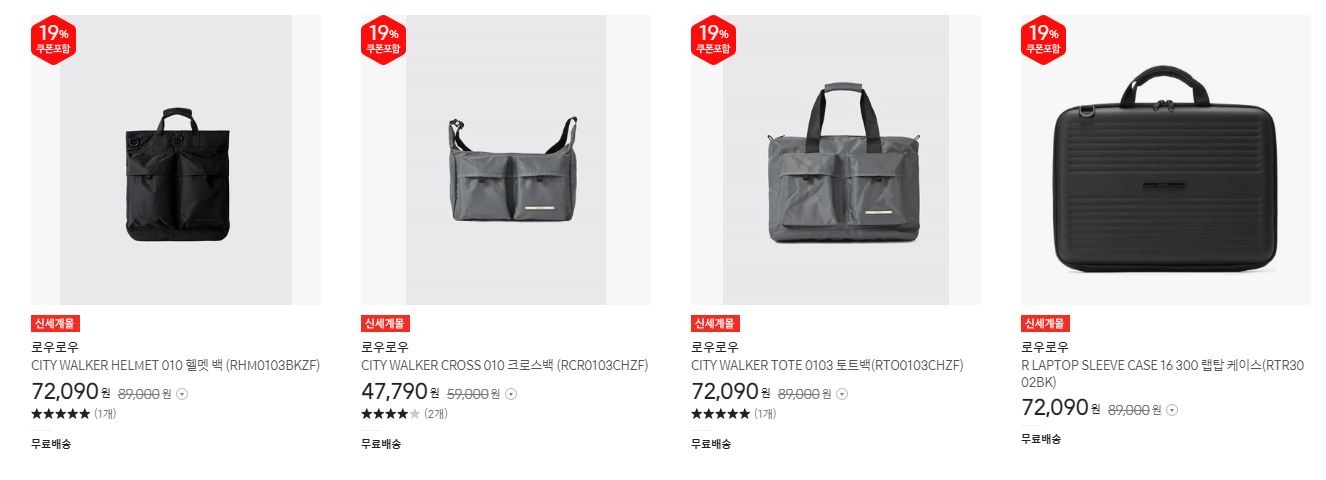Click the 19% coupon badge on tote bag

pos(713,40)
